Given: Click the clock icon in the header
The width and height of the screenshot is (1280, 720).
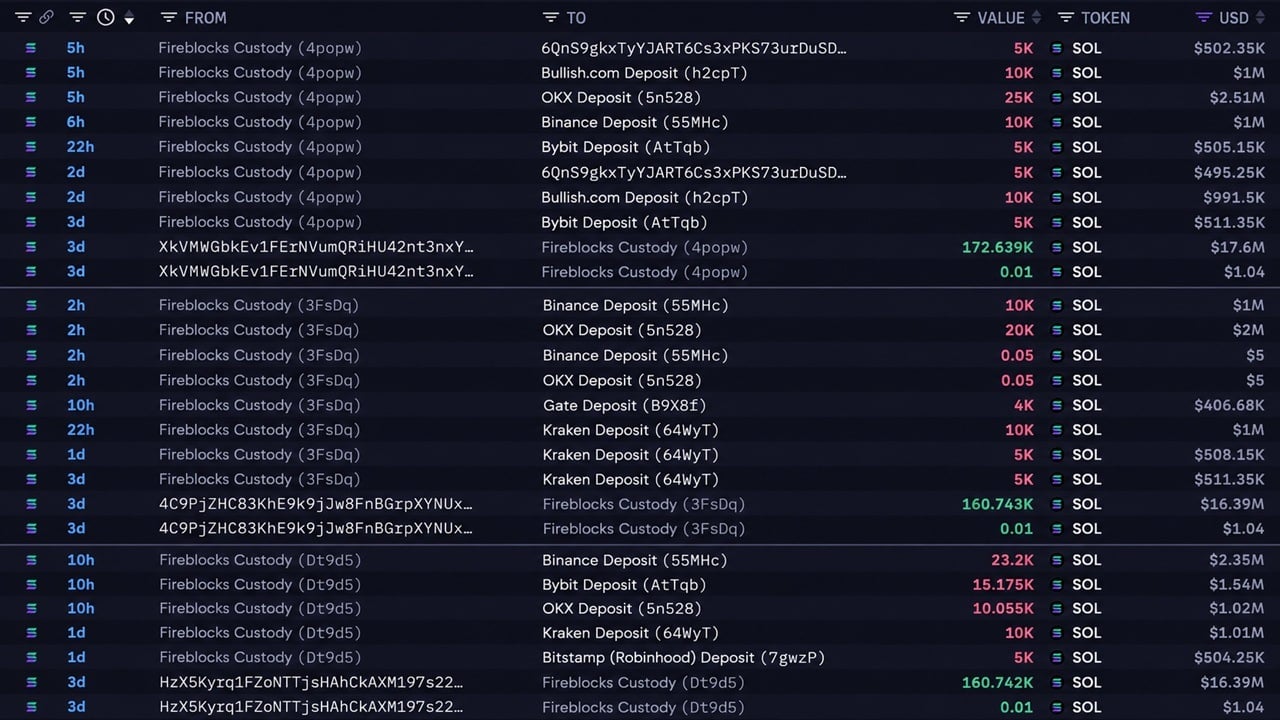Looking at the screenshot, I should coord(105,17).
